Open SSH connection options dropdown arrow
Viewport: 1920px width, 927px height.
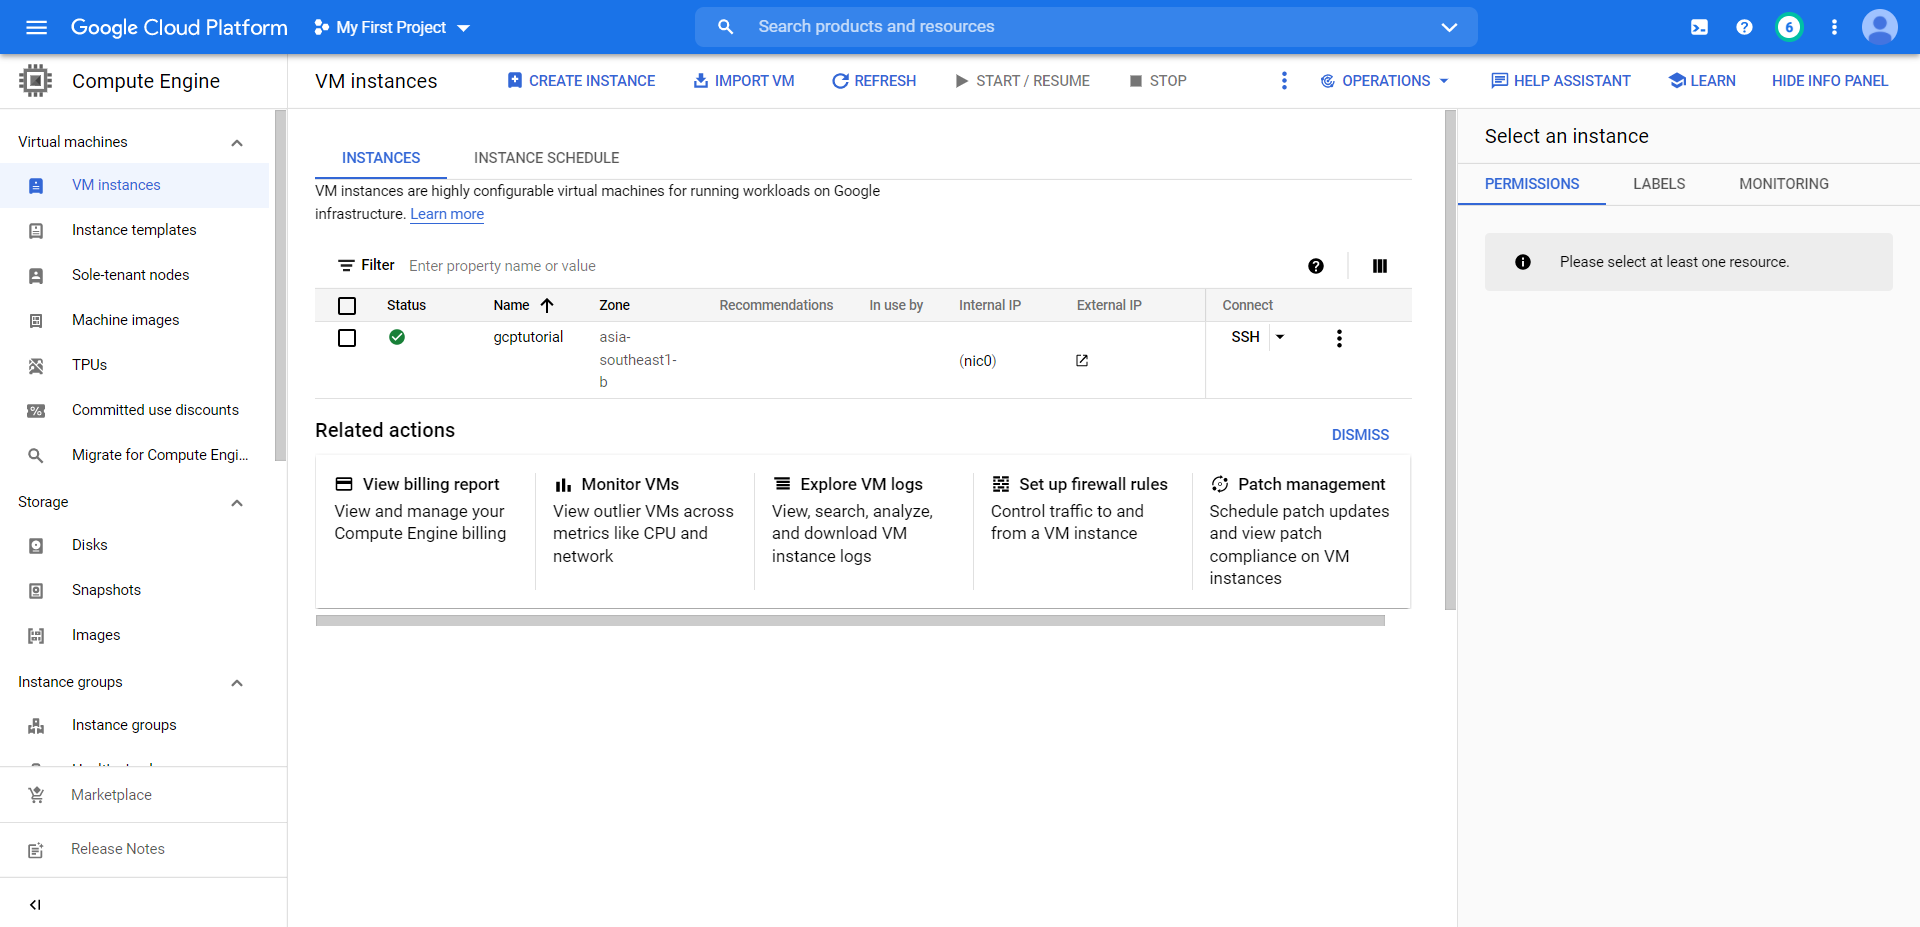1280,337
